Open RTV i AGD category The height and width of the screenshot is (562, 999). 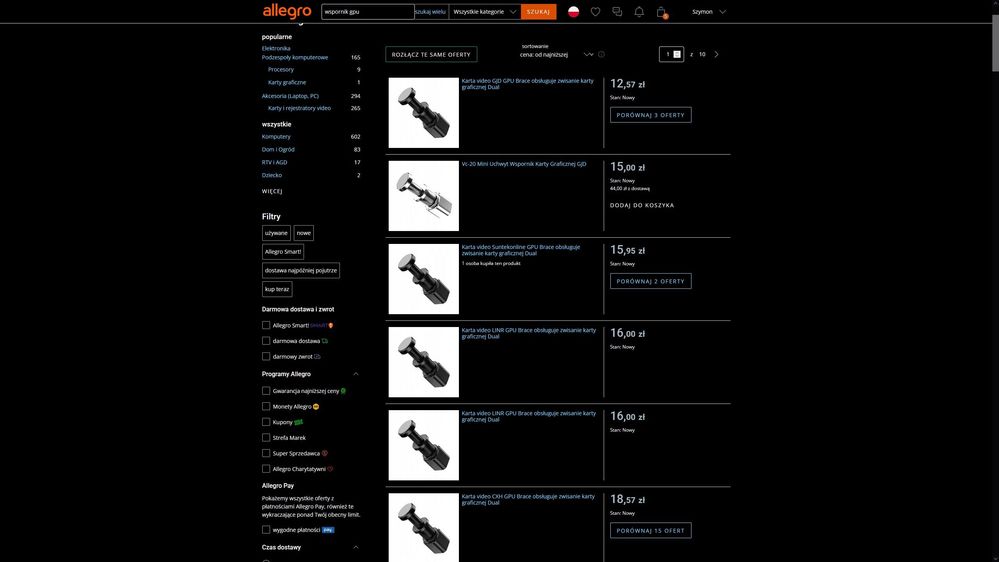tap(275, 162)
